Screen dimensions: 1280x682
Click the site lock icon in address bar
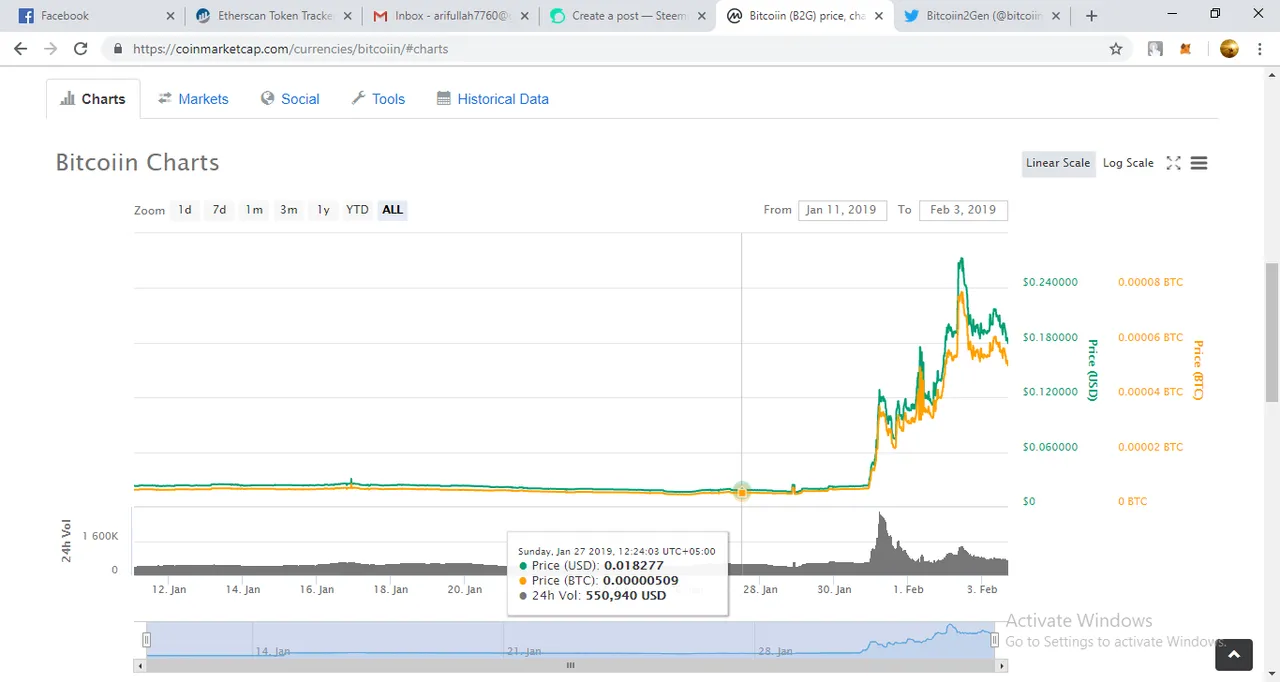118,48
